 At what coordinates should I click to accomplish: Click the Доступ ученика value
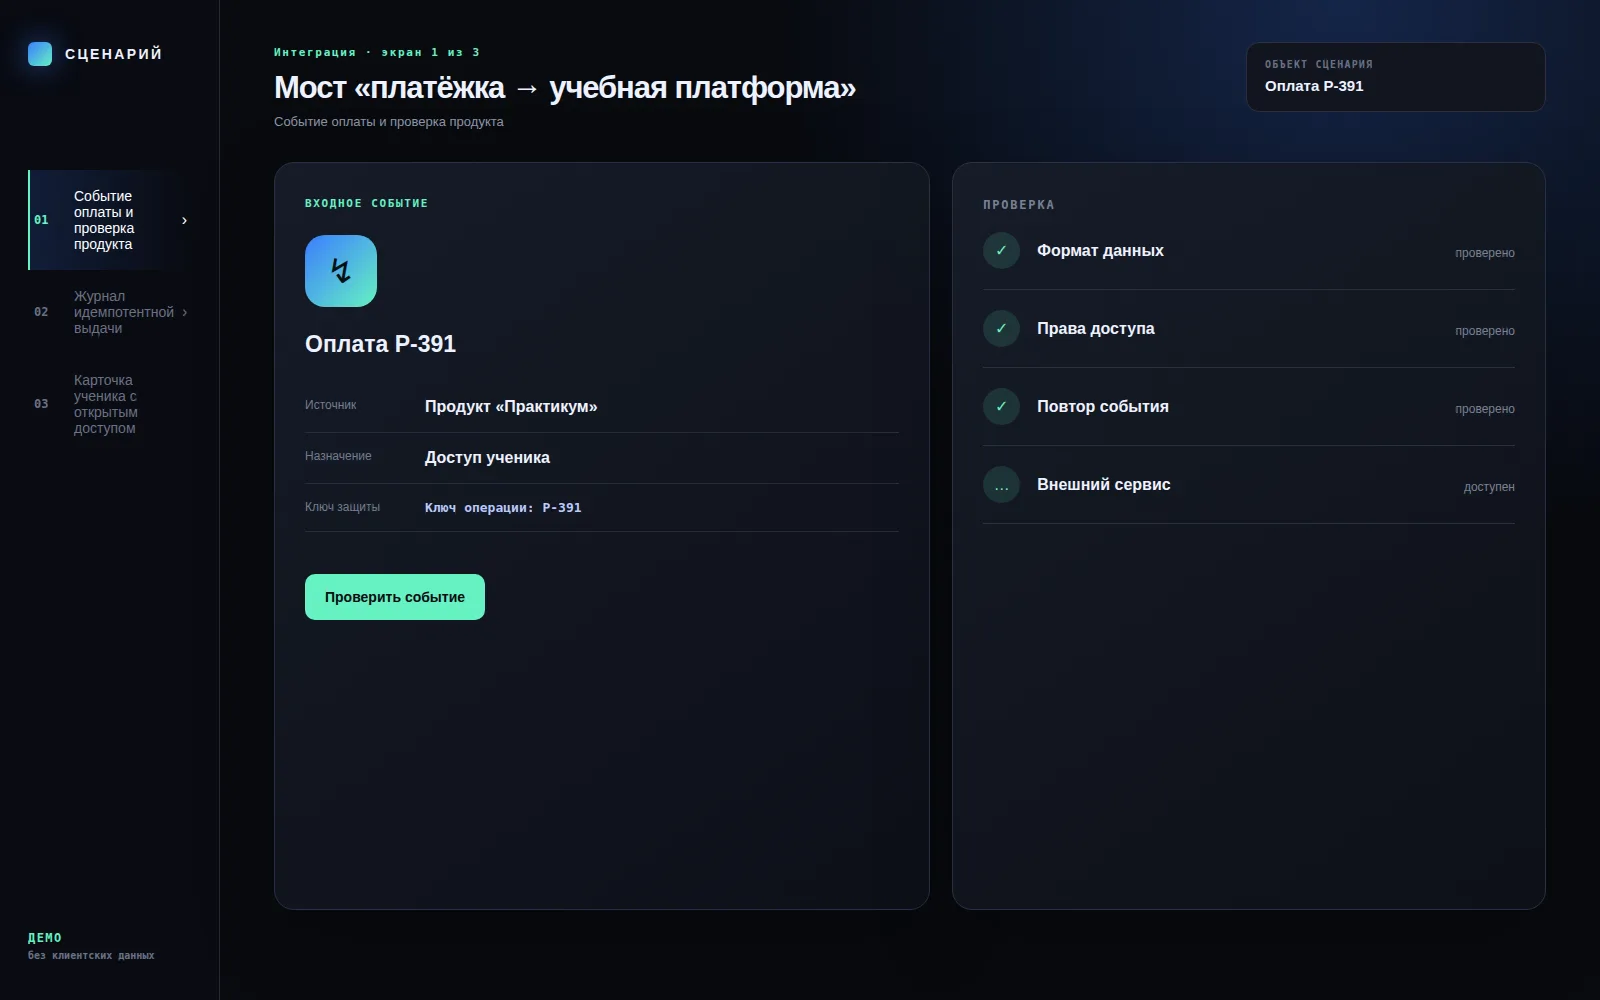point(487,458)
